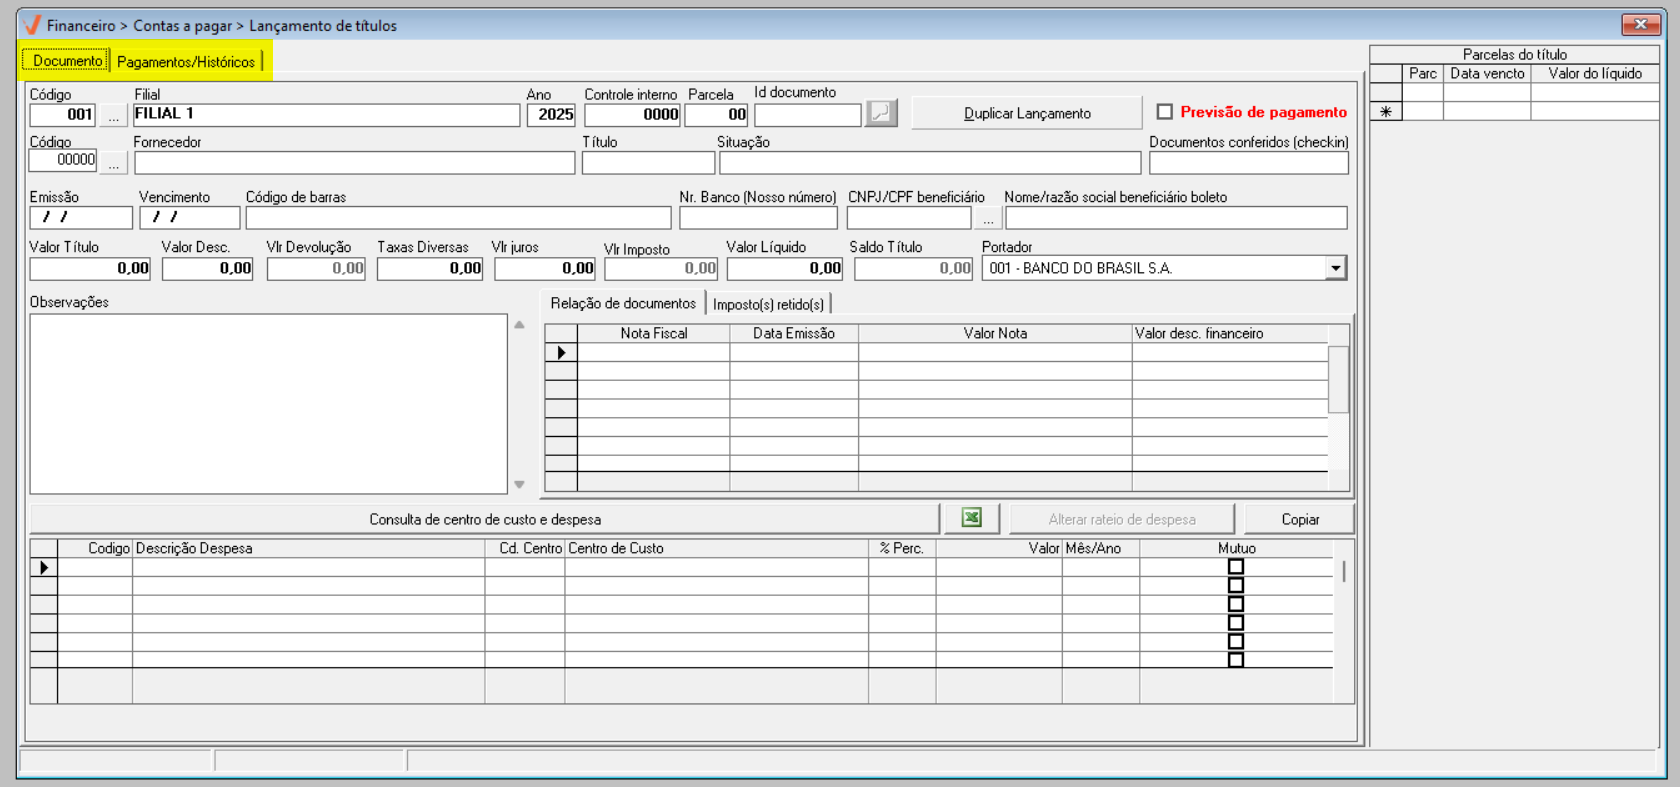Open Consulta de centro de custo e despesa
This screenshot has width=1680, height=787.
485,519
